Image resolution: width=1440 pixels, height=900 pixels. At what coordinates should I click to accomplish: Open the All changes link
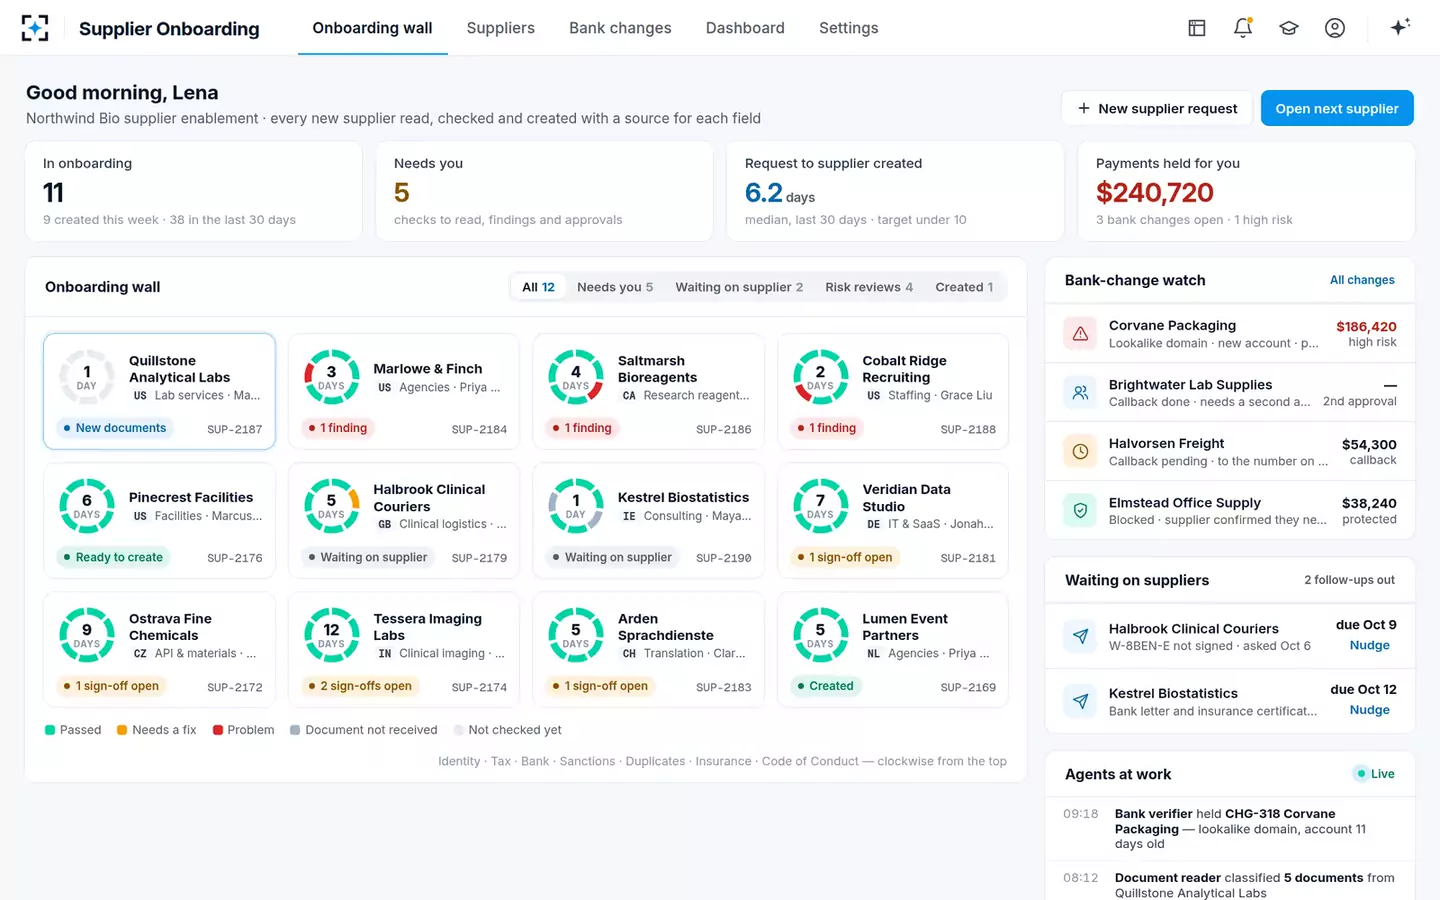coord(1362,280)
